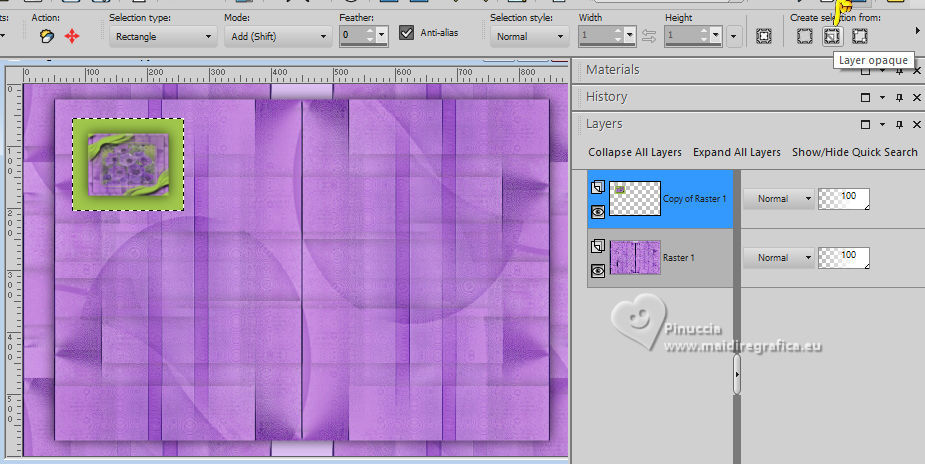Image resolution: width=925 pixels, height=464 pixels.
Task: Click the replace selection action icon
Action: tap(47, 37)
